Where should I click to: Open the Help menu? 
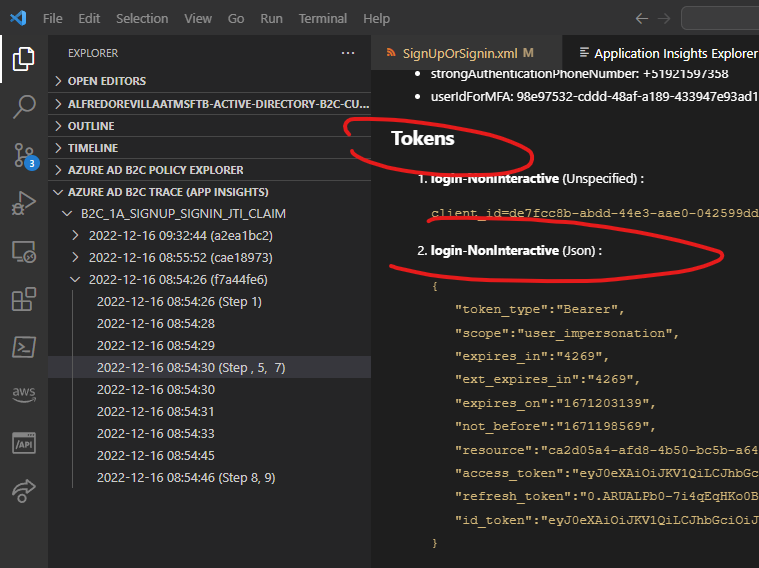(376, 18)
